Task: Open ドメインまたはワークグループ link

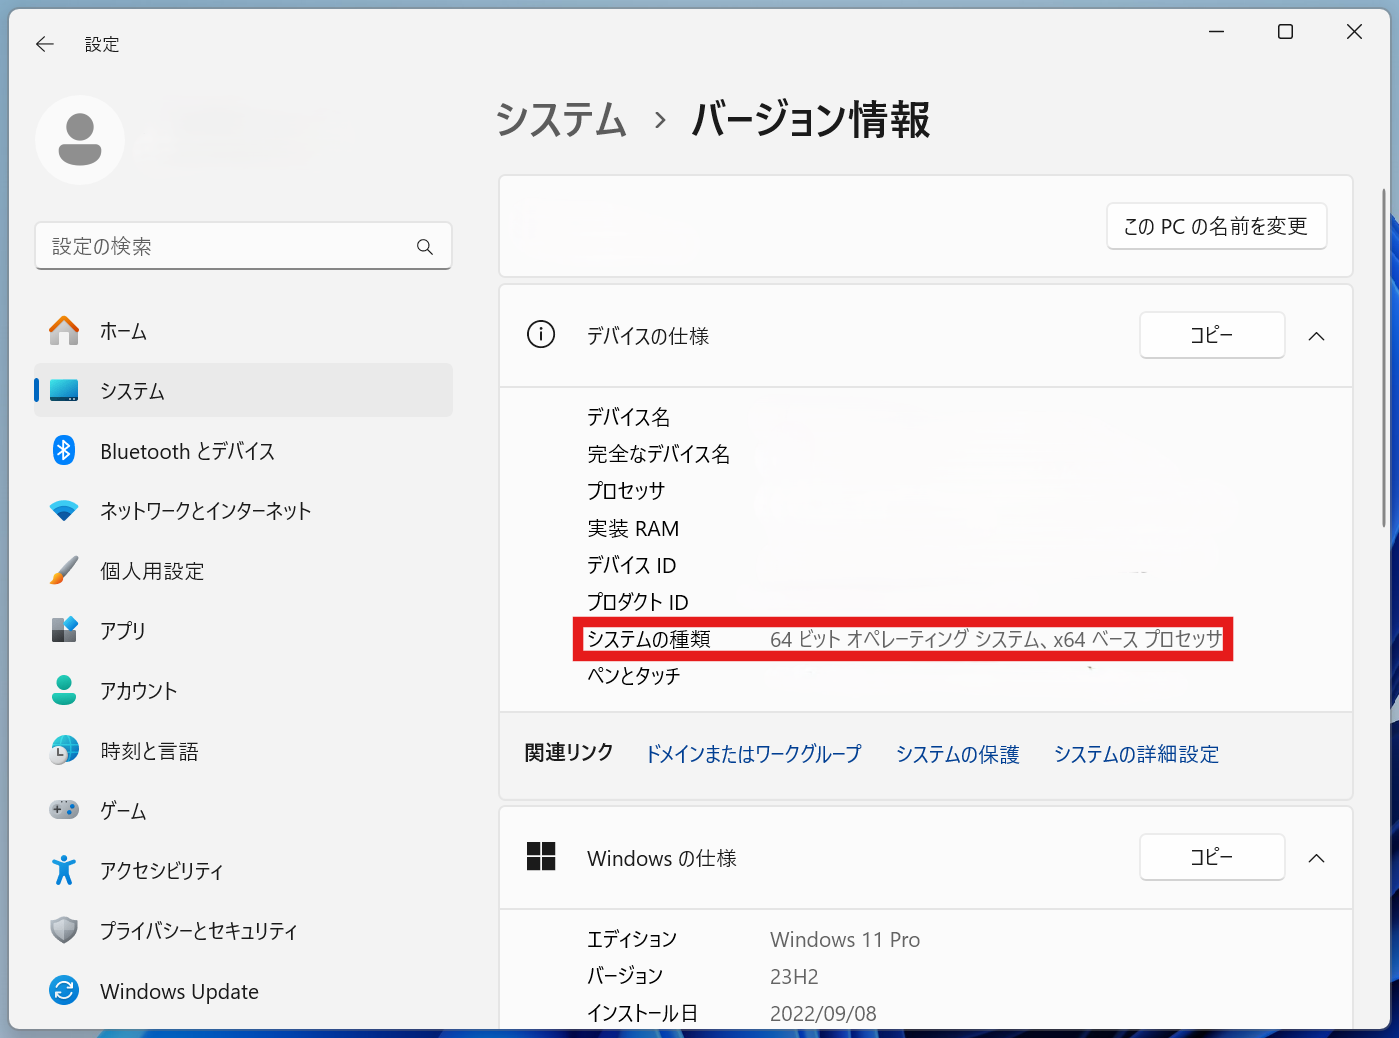Action: [754, 754]
